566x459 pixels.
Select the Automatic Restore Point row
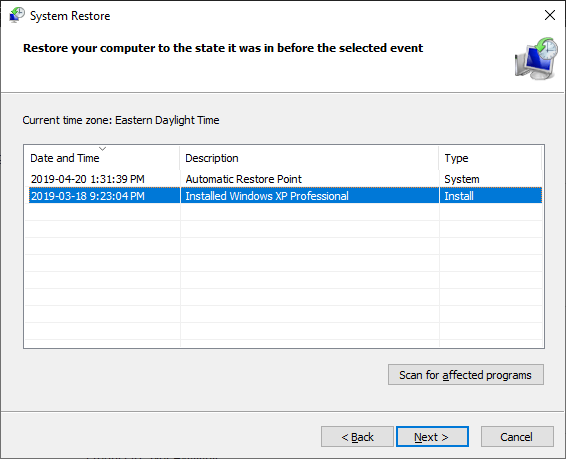click(284, 179)
